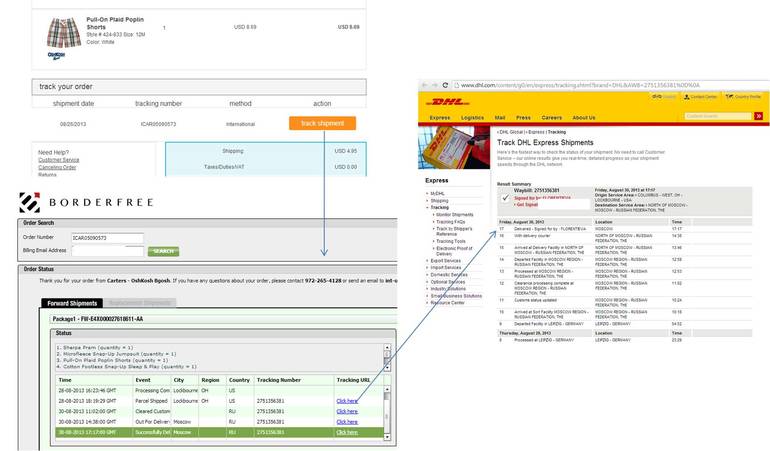Click the OshKosh brand logo under shorts
The image size is (770, 451).
[x=56, y=56]
